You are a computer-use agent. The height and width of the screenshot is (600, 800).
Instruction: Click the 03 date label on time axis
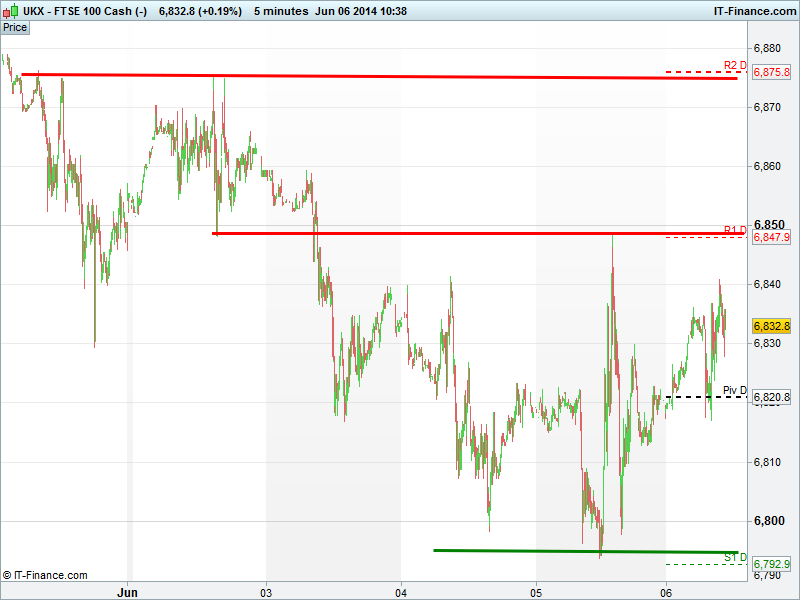[266, 593]
